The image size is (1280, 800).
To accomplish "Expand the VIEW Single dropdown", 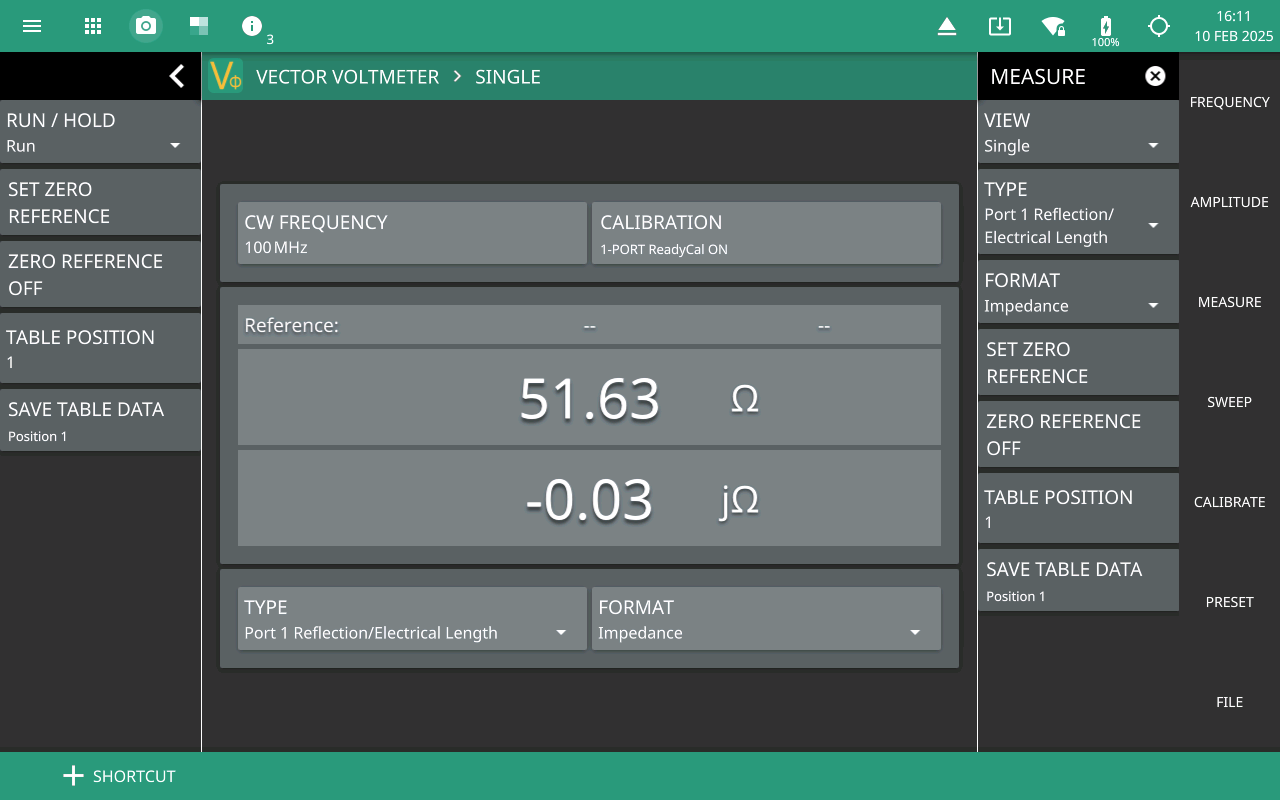I will 1078,132.
